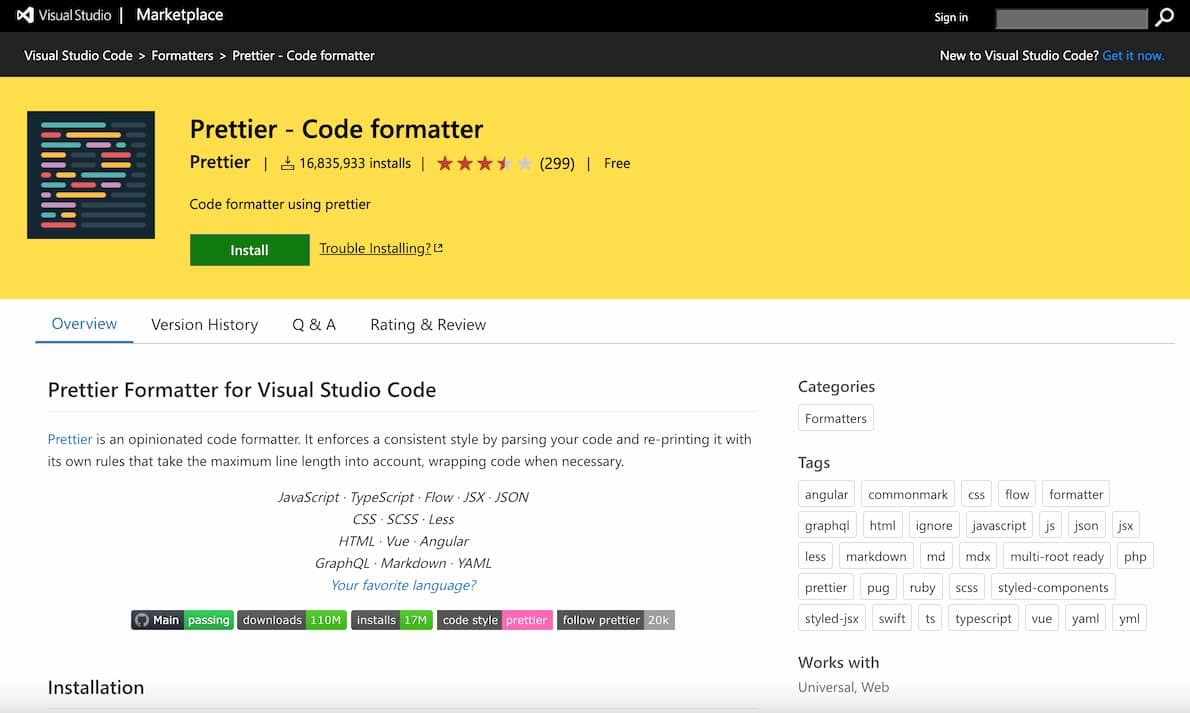Open the Version History tab
The width and height of the screenshot is (1190, 713).
click(204, 324)
